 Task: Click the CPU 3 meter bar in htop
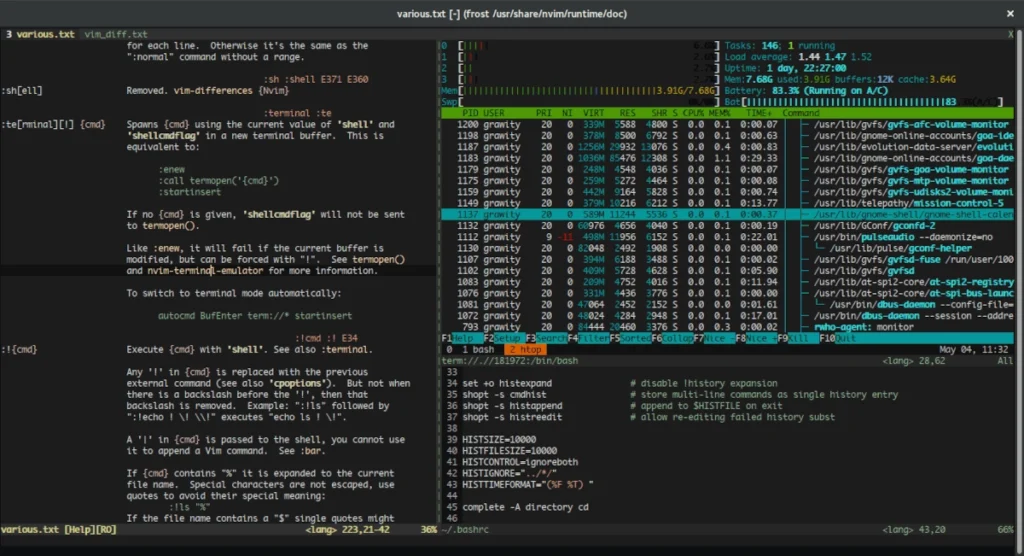pyautogui.click(x=581, y=79)
